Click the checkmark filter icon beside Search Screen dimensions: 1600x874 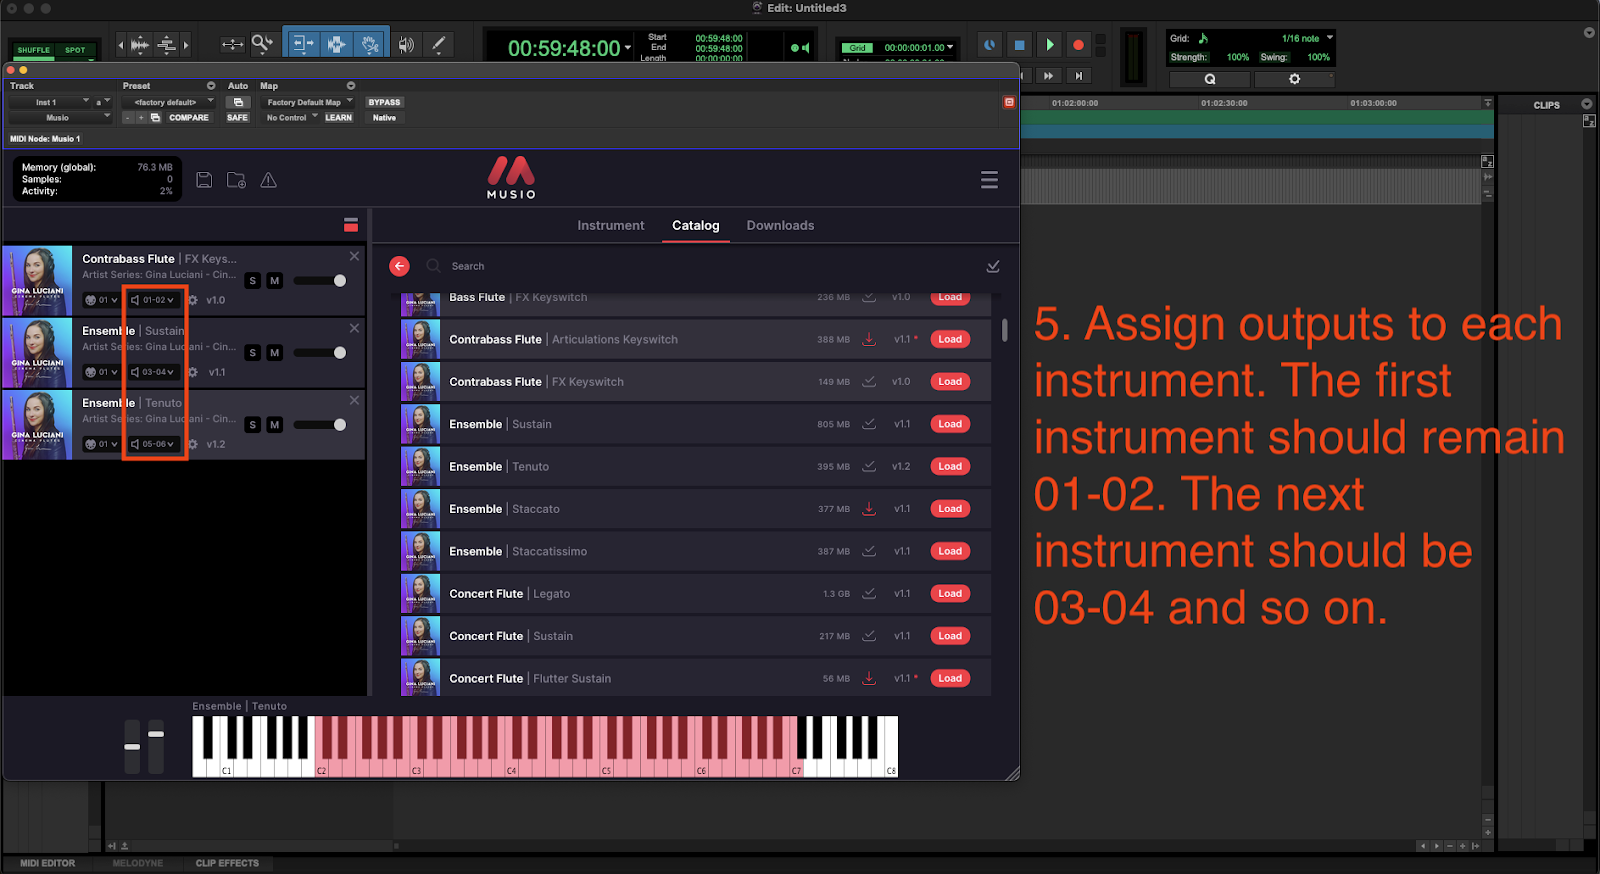tap(993, 266)
